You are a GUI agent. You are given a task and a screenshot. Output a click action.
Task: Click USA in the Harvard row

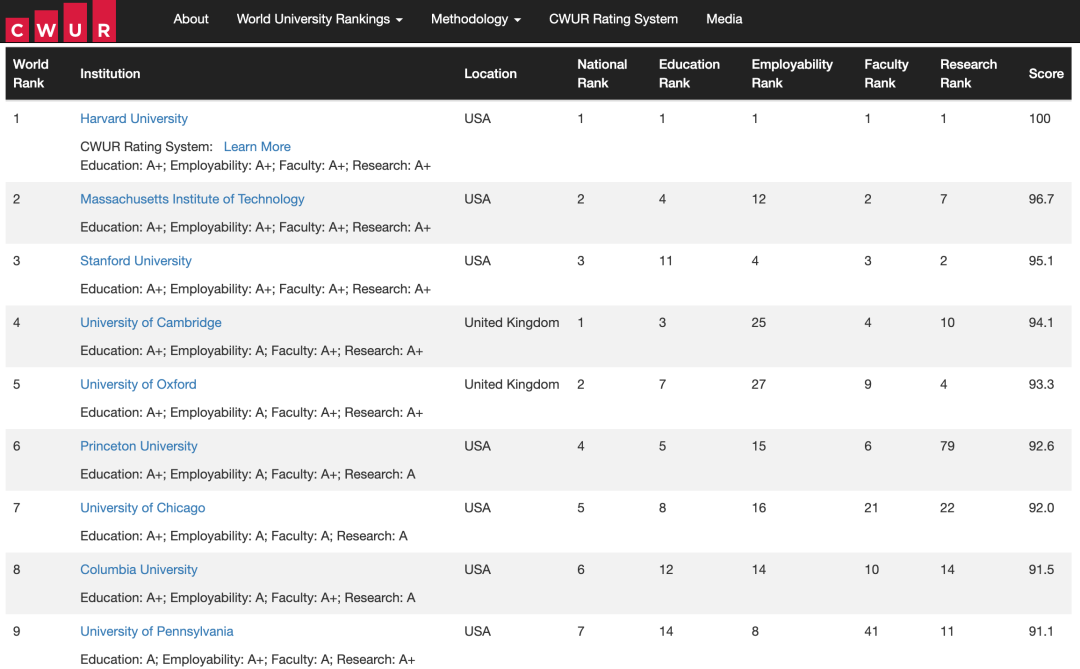477,119
